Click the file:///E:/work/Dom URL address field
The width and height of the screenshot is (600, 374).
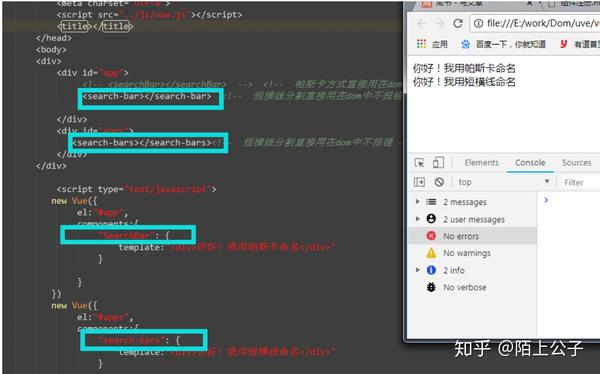[x=535, y=23]
